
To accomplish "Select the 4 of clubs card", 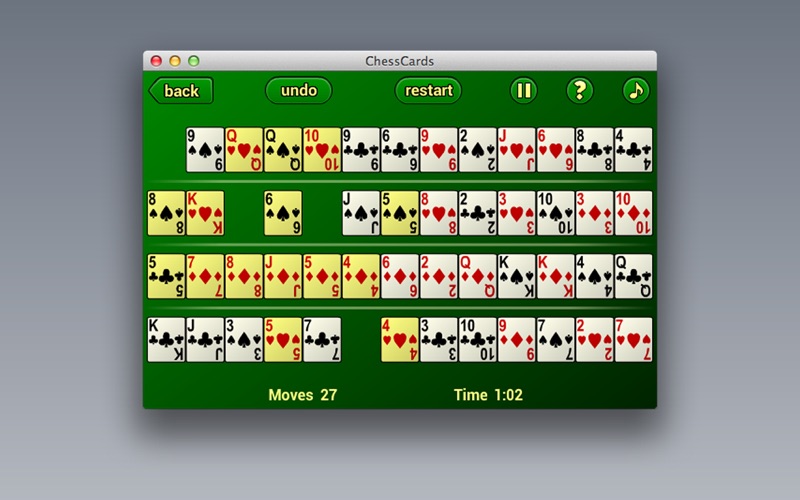I will [x=633, y=149].
